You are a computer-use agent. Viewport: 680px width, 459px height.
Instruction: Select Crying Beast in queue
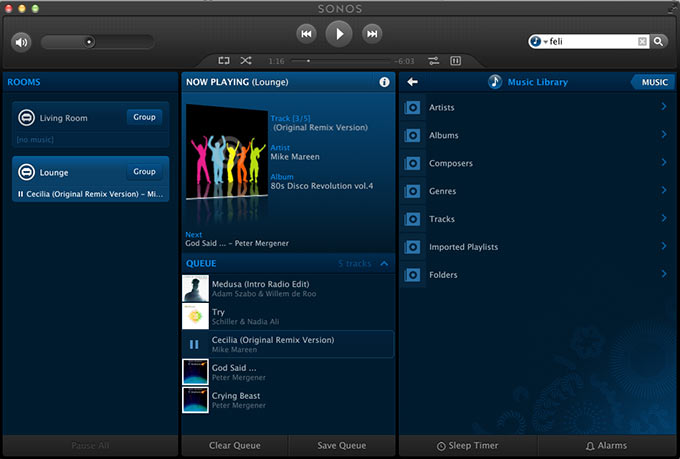pyautogui.click(x=288, y=400)
